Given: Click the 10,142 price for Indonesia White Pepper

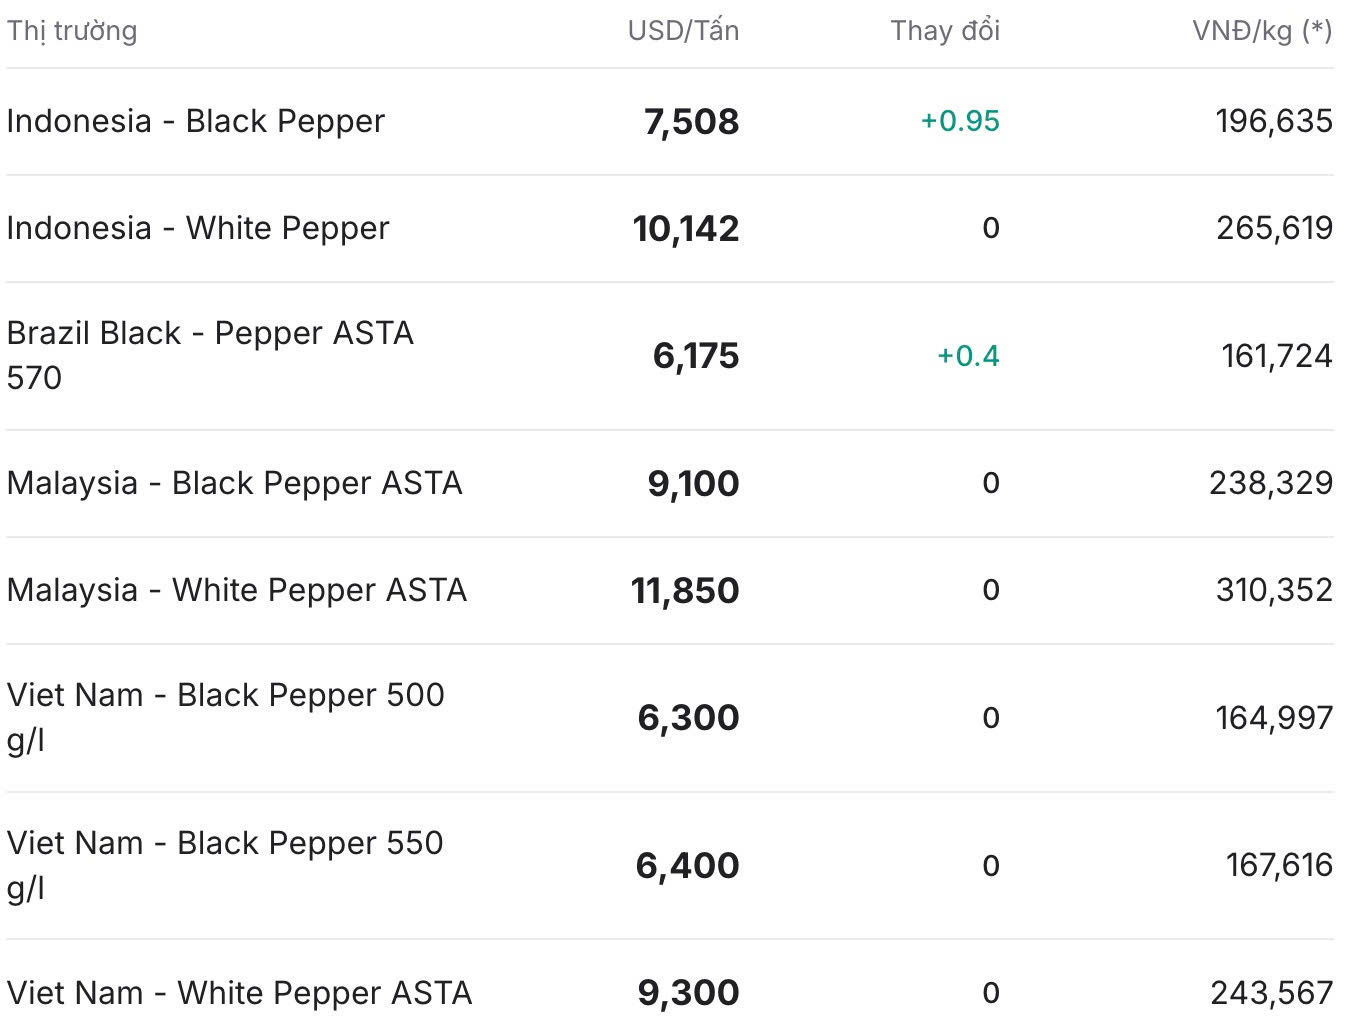Looking at the screenshot, I should (686, 229).
